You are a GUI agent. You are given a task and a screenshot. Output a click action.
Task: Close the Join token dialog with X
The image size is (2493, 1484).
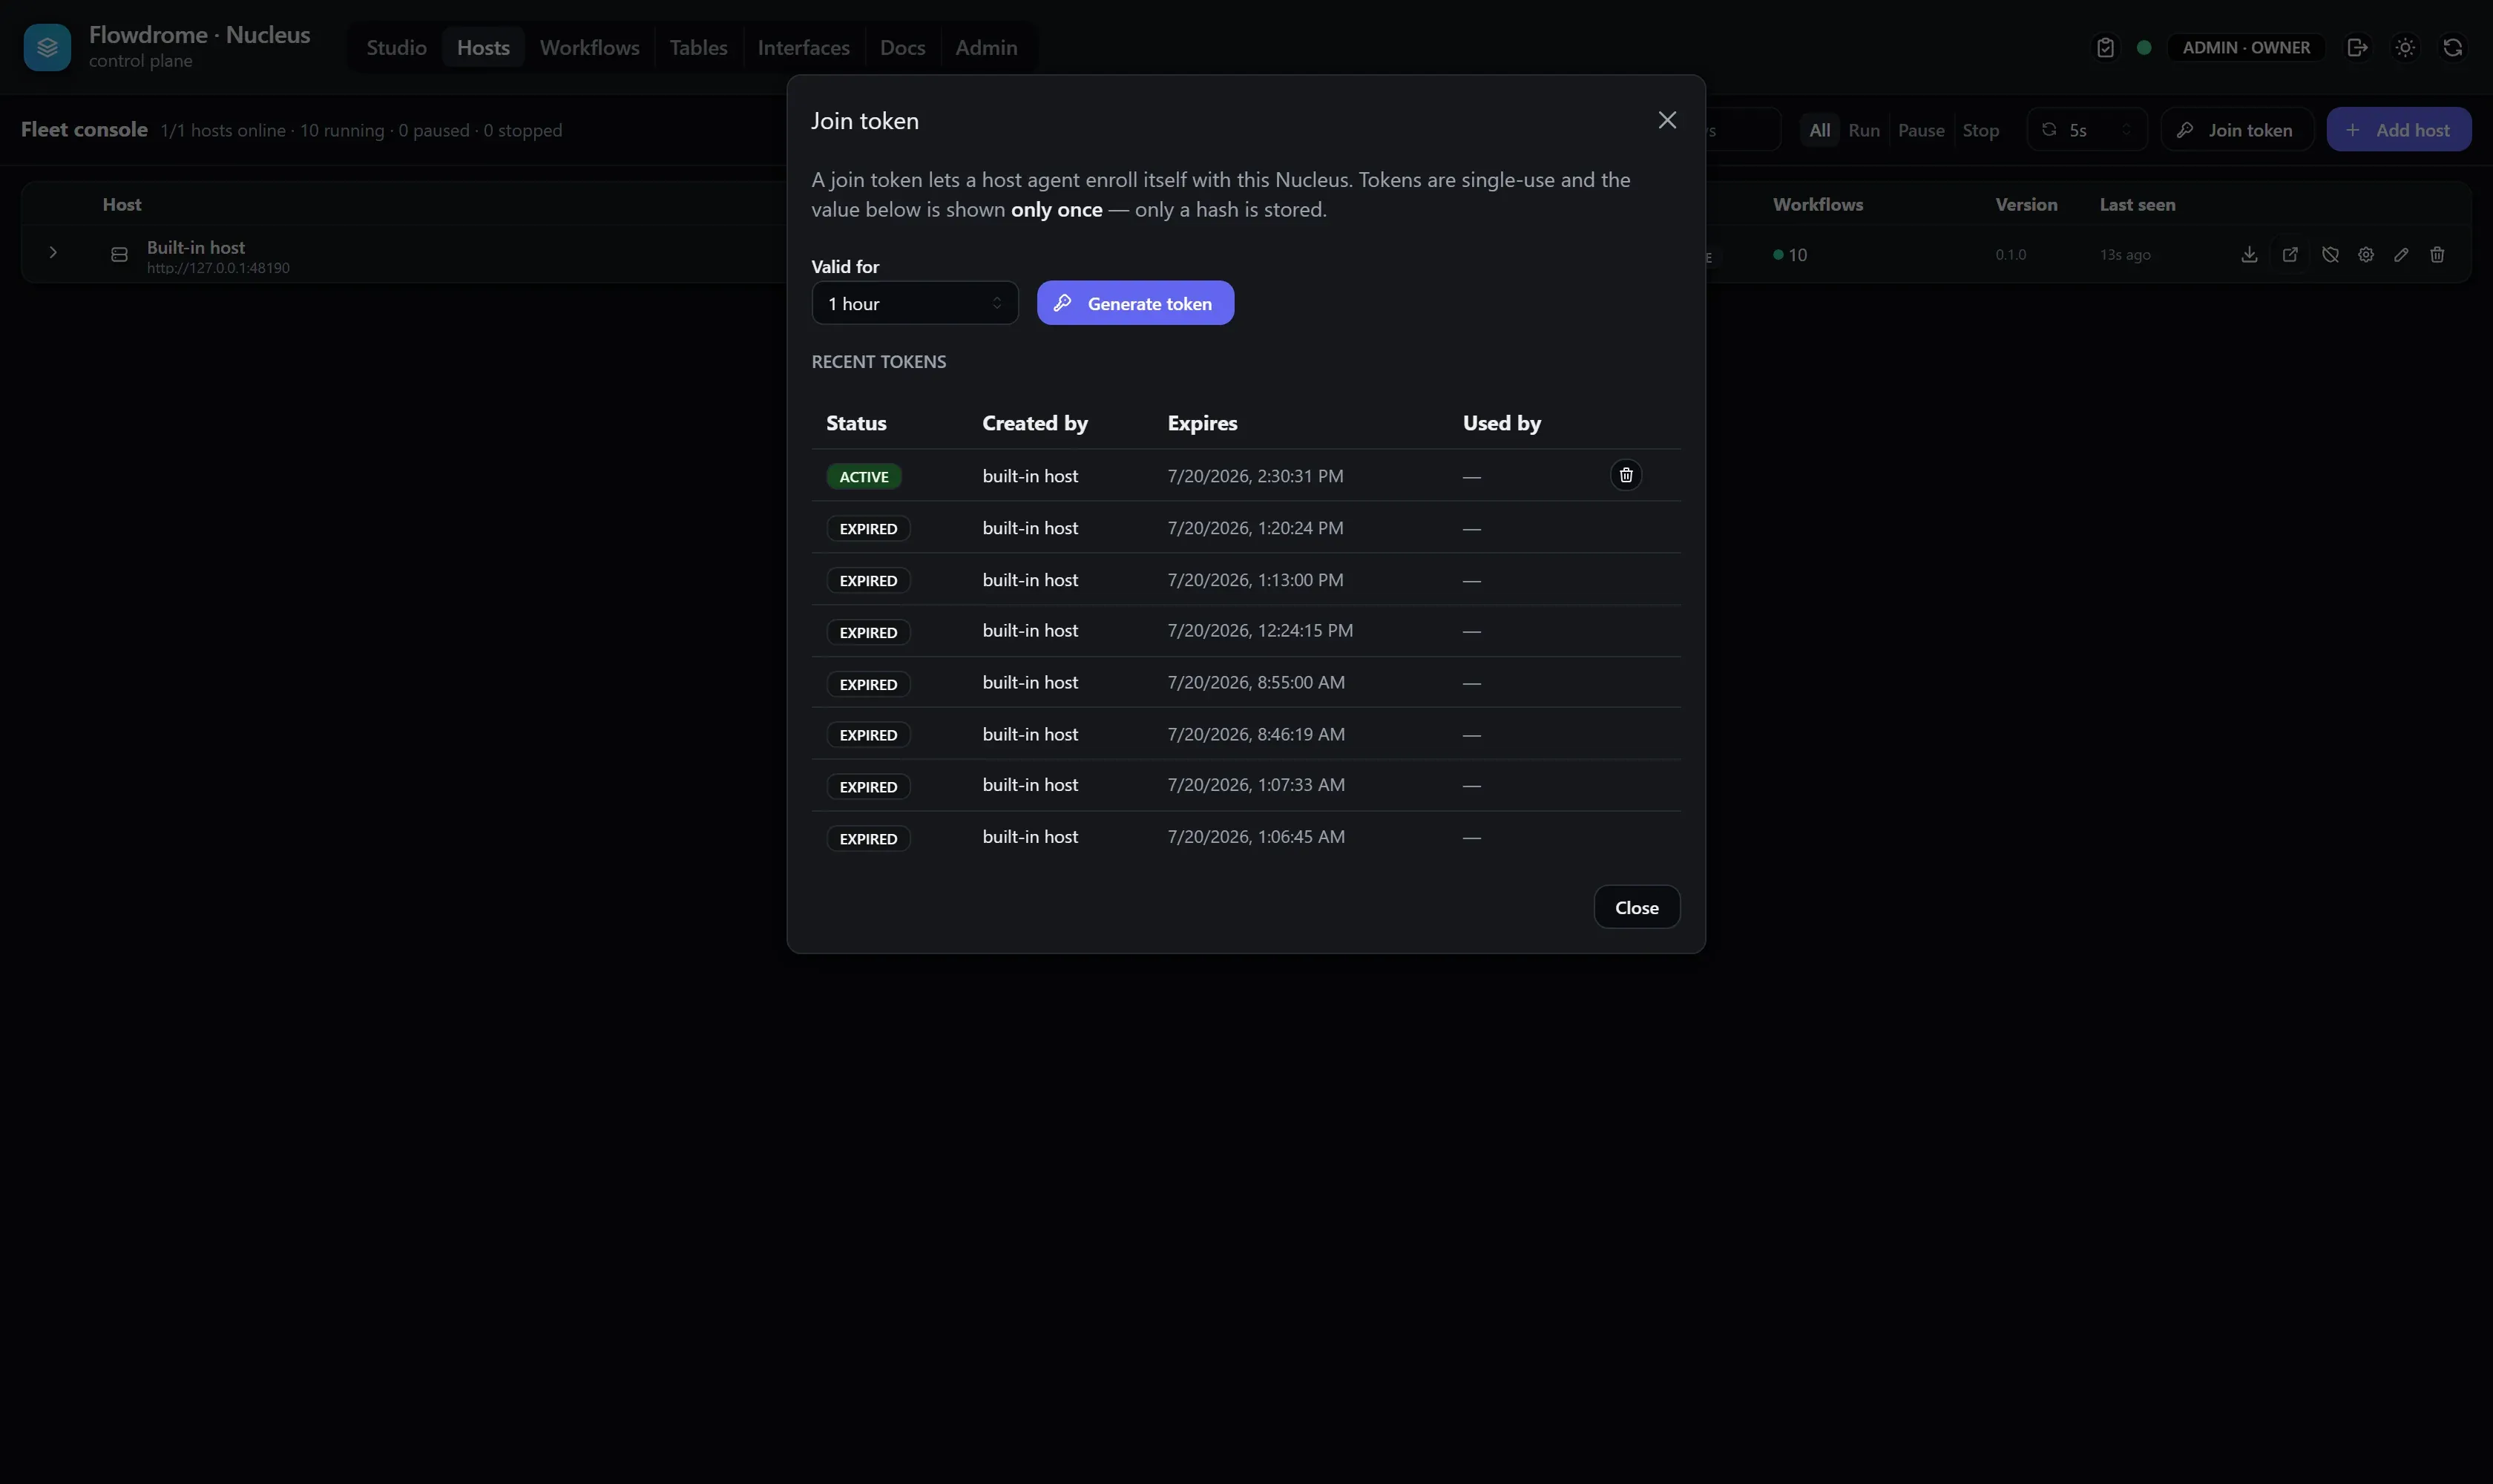1667,120
